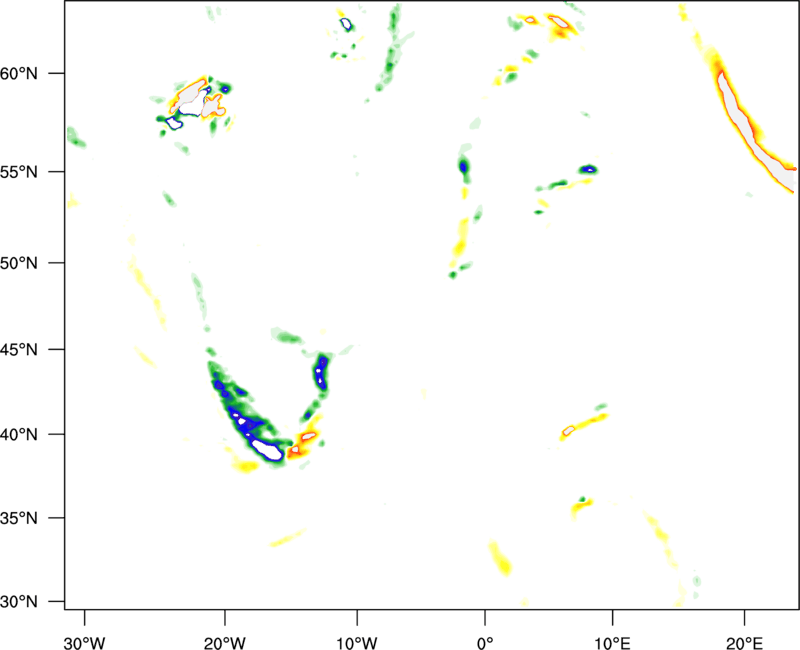Click the small blue spot near 55°N 8°E
Image resolution: width=800 pixels, height=650 pixels.
(588, 170)
